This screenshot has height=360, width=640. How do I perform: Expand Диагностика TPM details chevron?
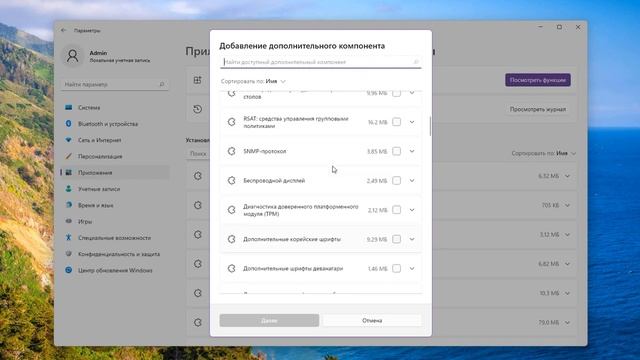(412, 210)
